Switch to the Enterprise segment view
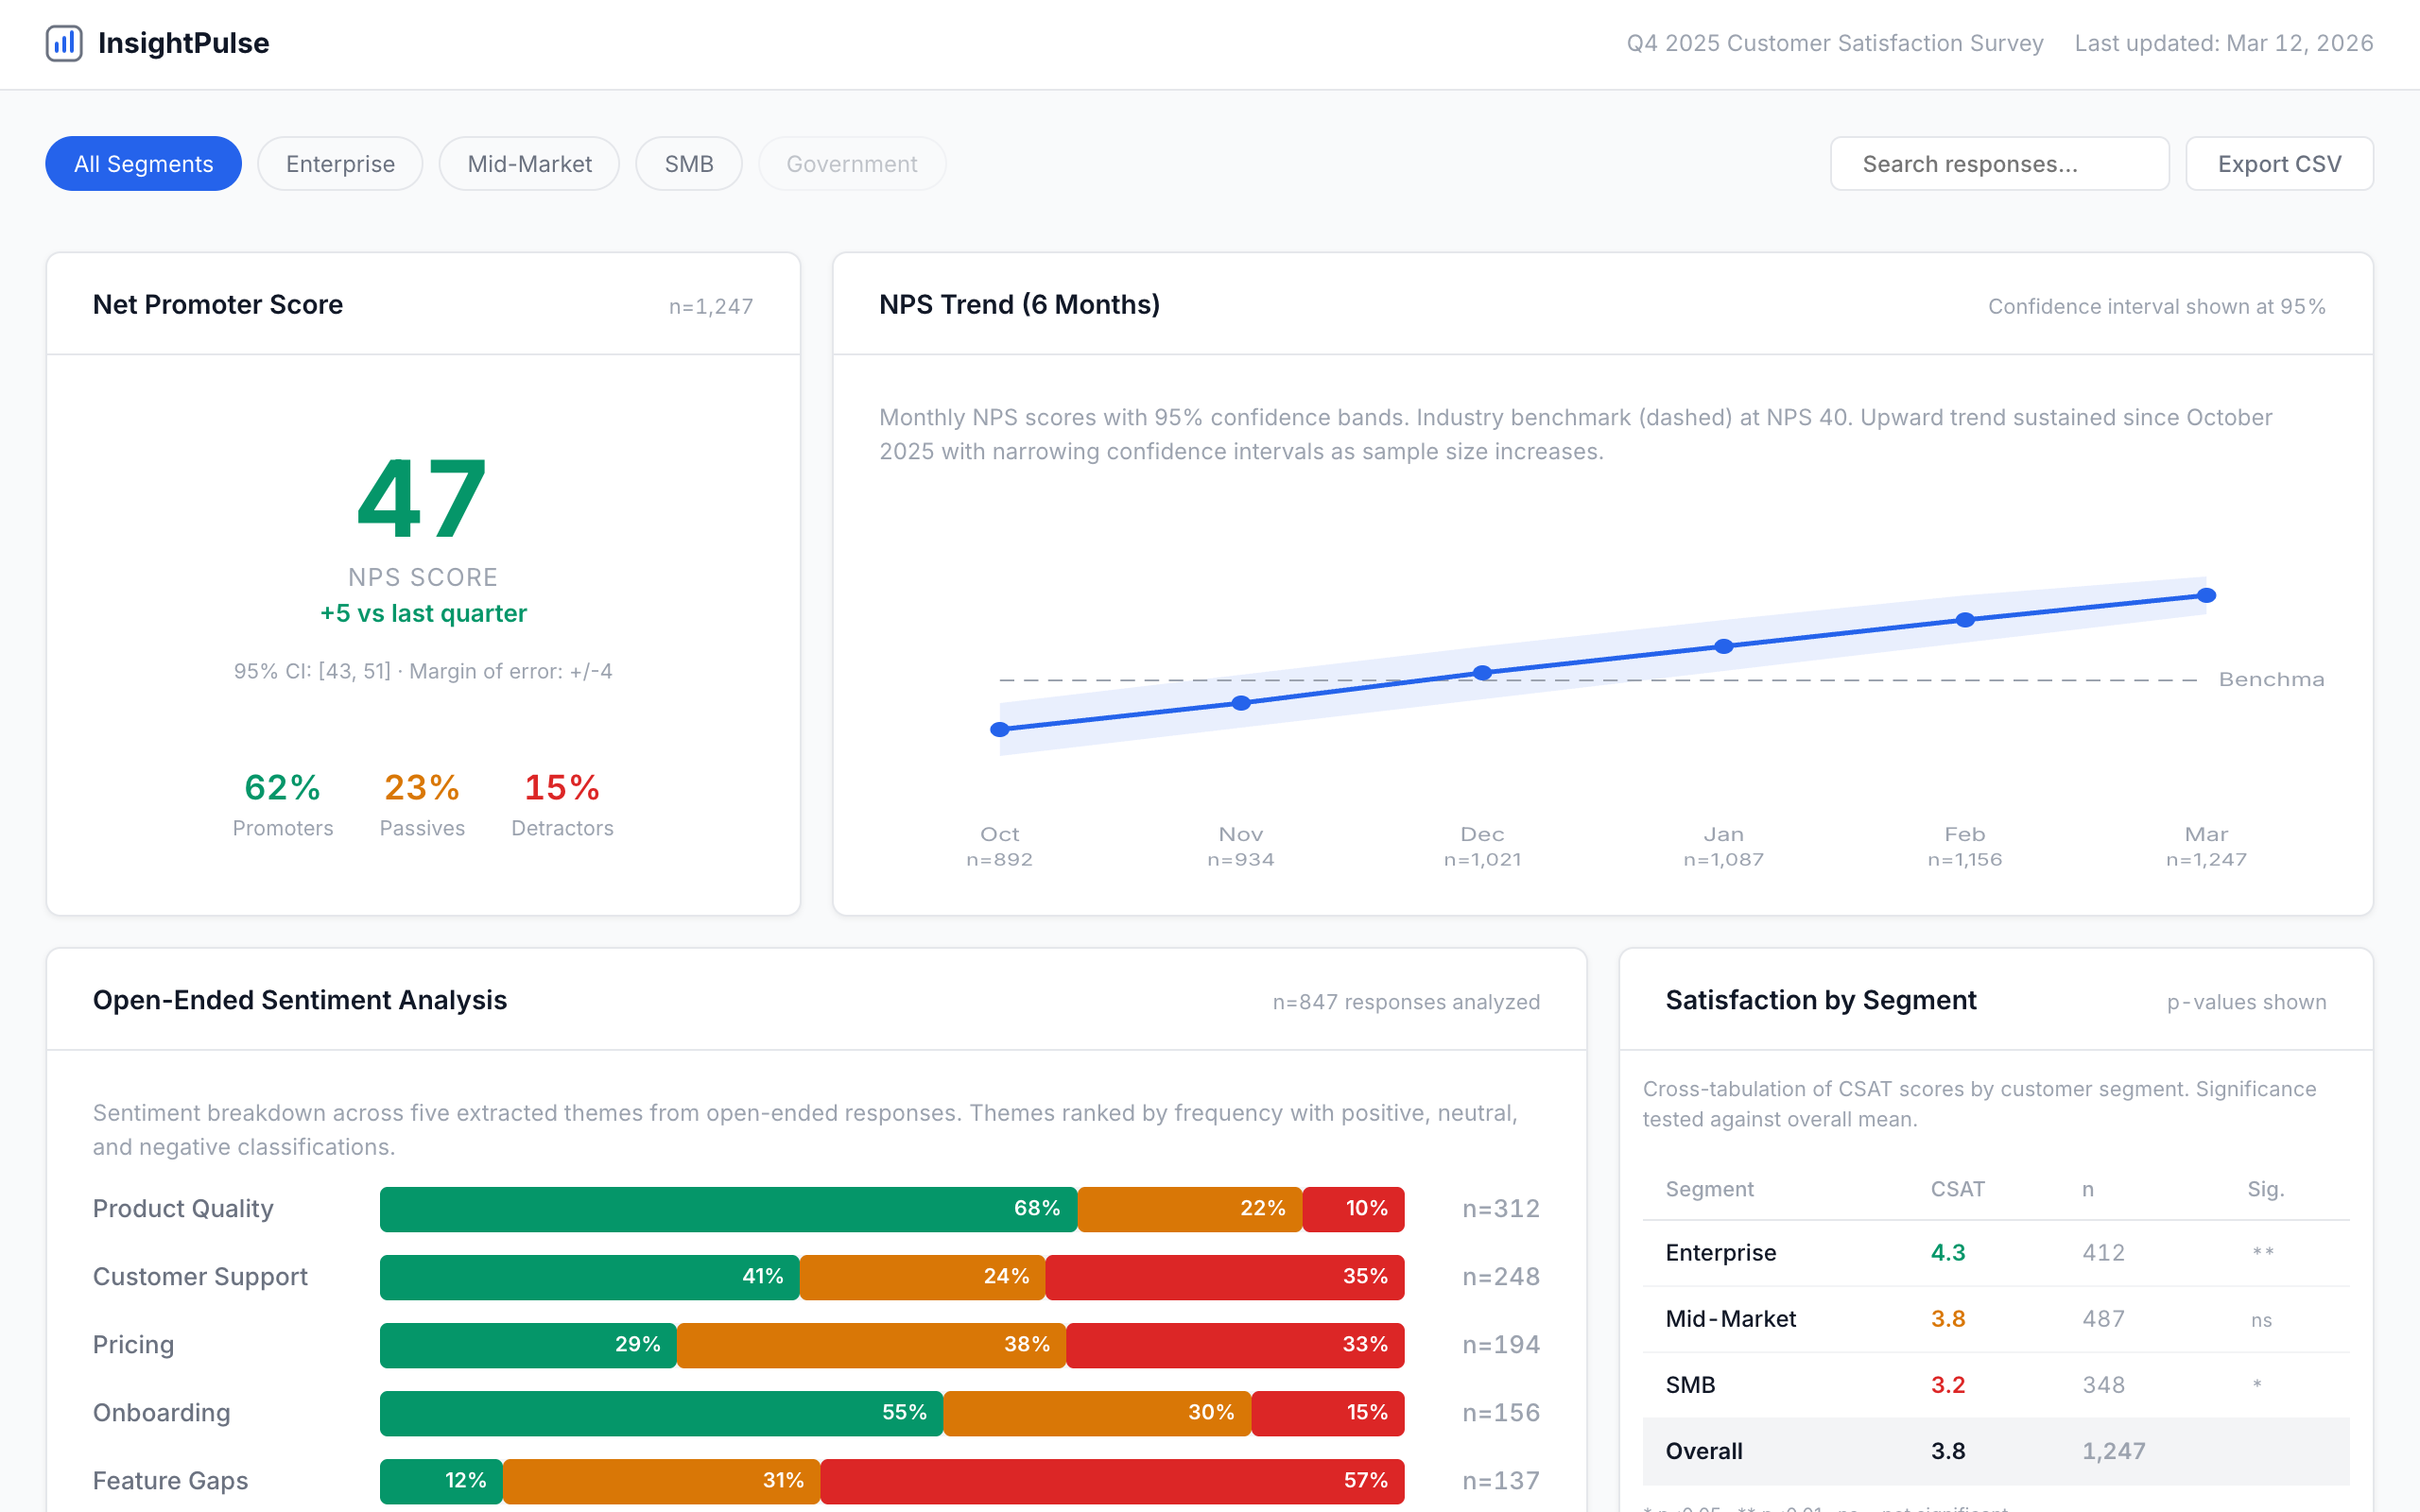 point(340,163)
